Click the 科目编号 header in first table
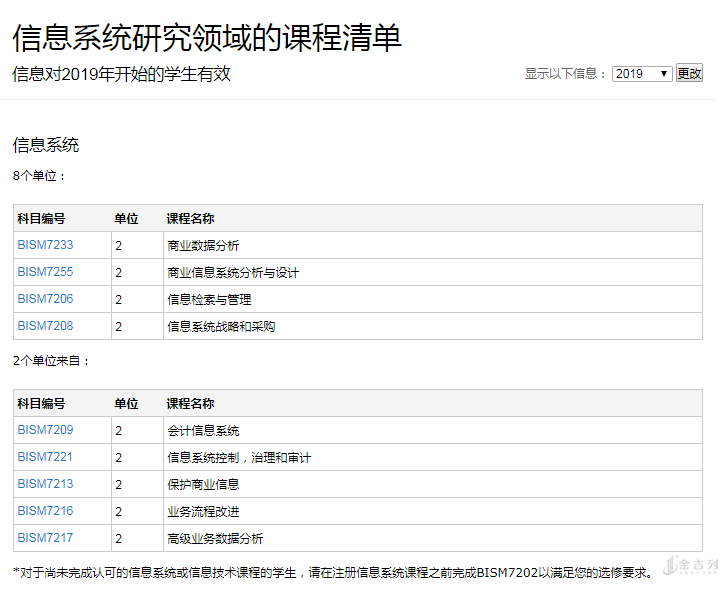Image resolution: width=728 pixels, height=592 pixels. point(41,219)
